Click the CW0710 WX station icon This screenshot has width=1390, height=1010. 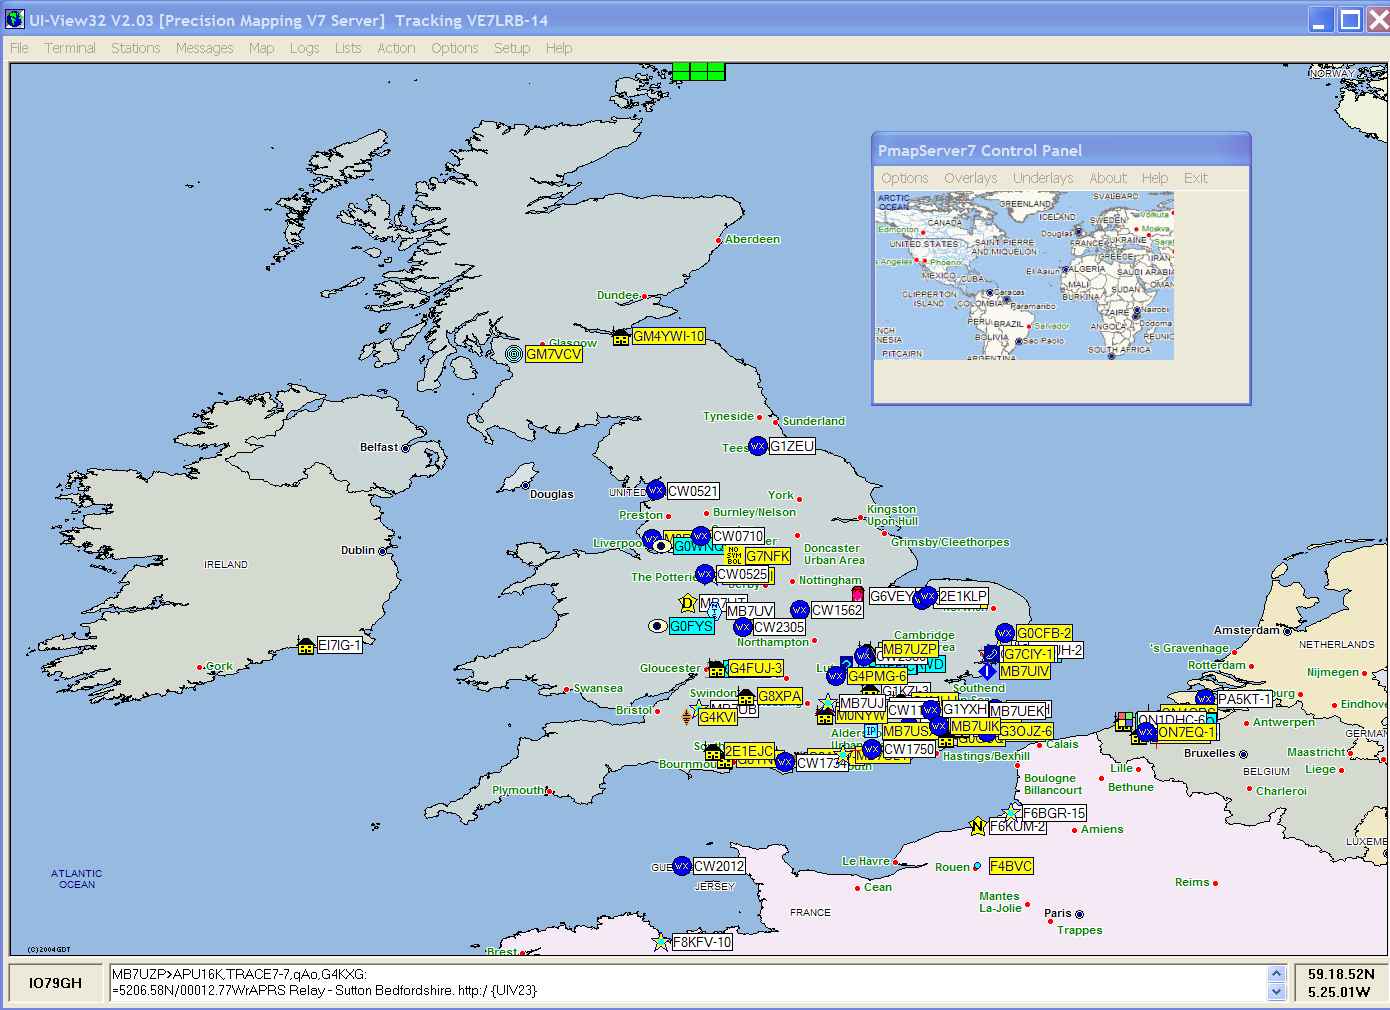pyautogui.click(x=700, y=536)
